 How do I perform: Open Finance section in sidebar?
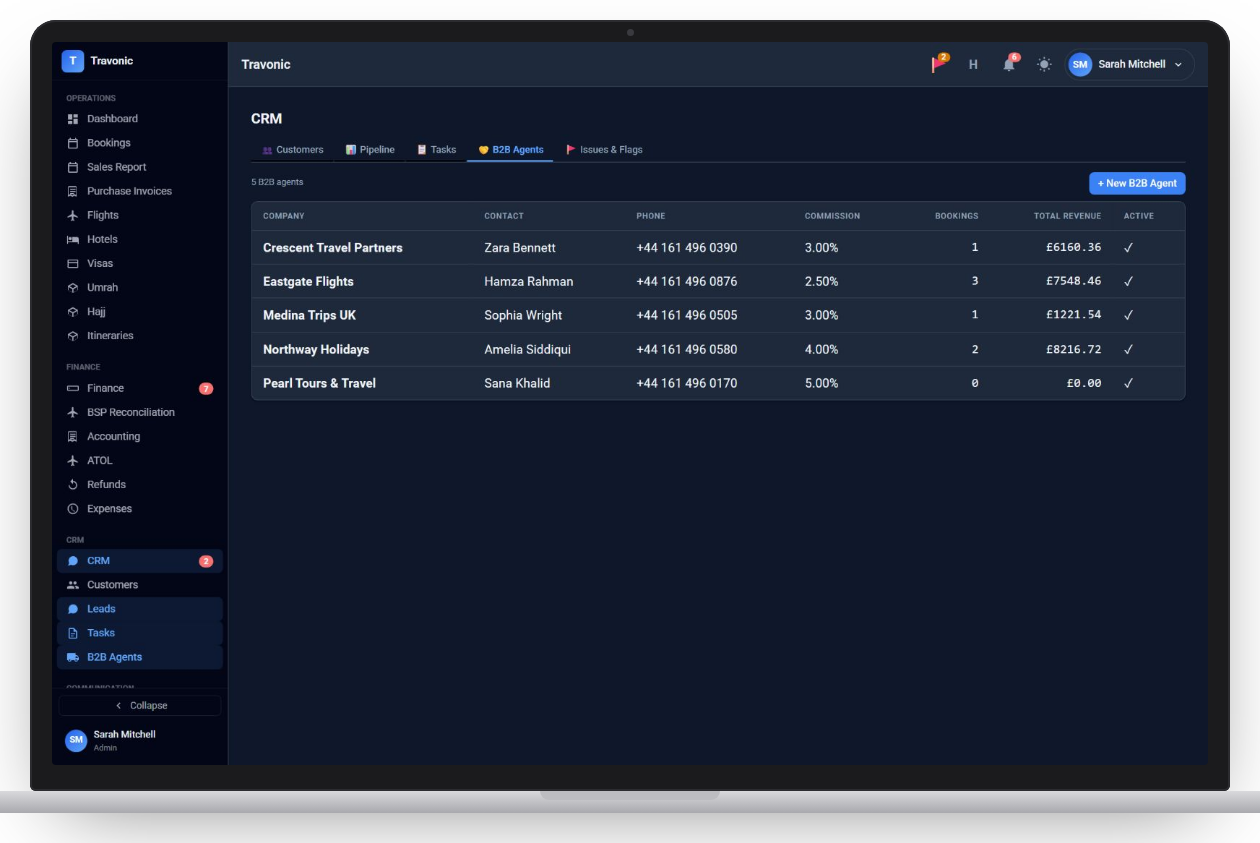point(140,388)
